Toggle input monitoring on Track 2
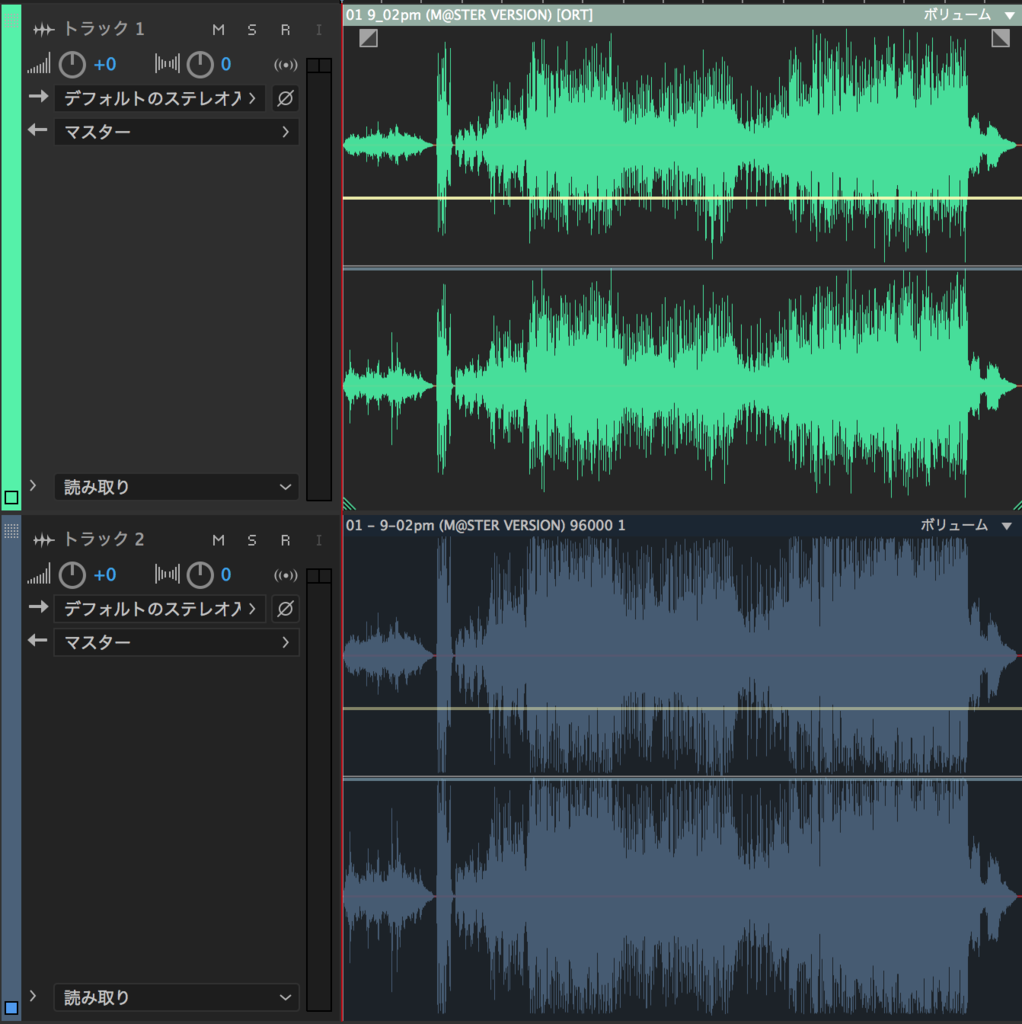 (x=319, y=540)
